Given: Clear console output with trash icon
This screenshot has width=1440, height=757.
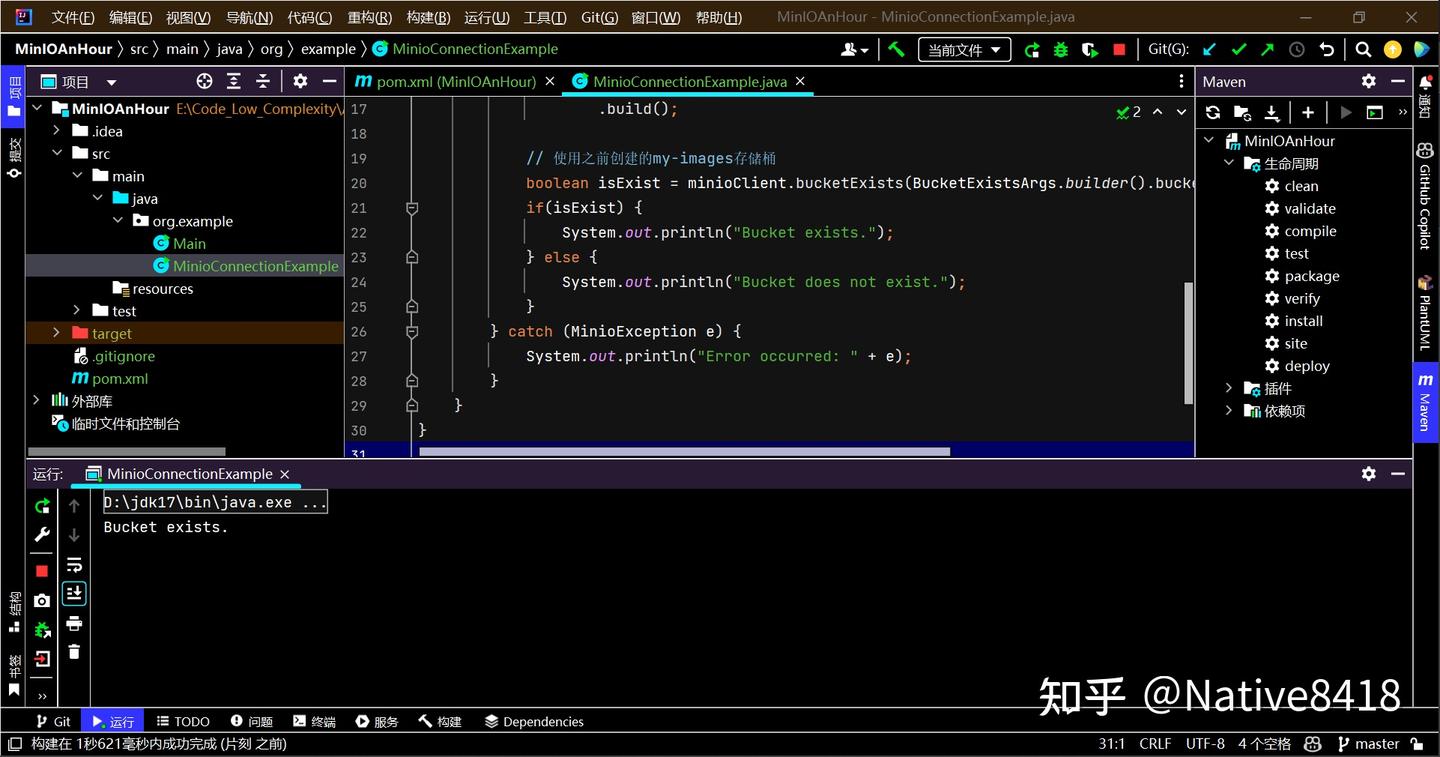Looking at the screenshot, I should pos(74,652).
